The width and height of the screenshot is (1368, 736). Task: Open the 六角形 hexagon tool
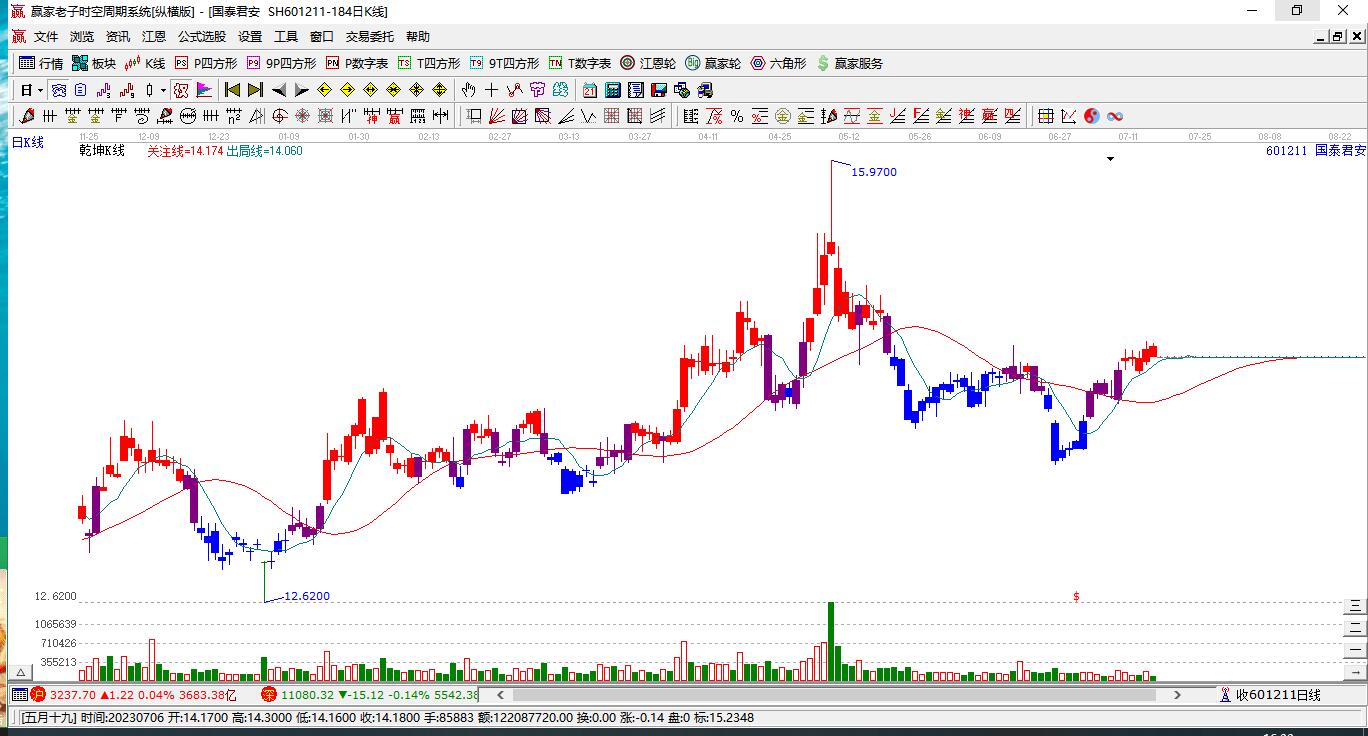pyautogui.click(x=778, y=63)
